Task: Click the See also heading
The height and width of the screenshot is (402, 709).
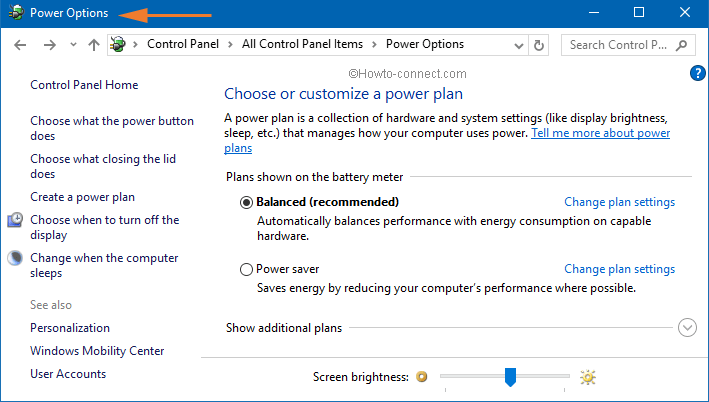Action: pyautogui.click(x=51, y=305)
